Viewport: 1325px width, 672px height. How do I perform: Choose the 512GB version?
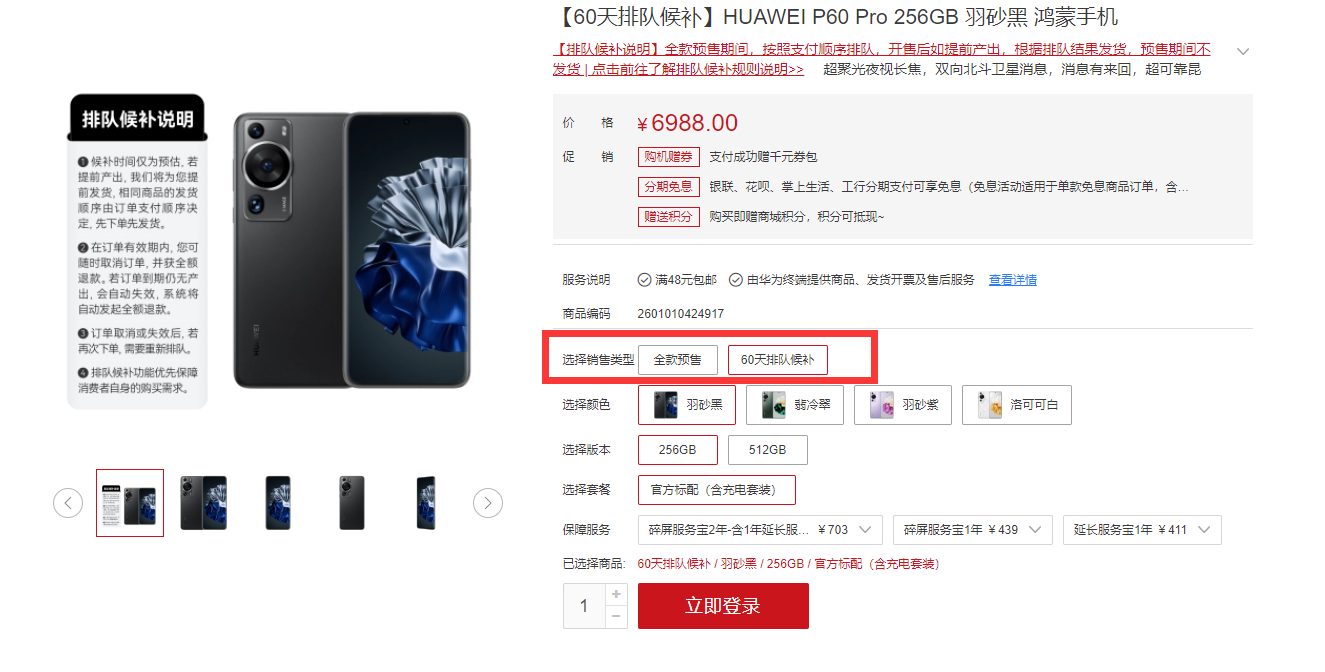[x=768, y=450]
